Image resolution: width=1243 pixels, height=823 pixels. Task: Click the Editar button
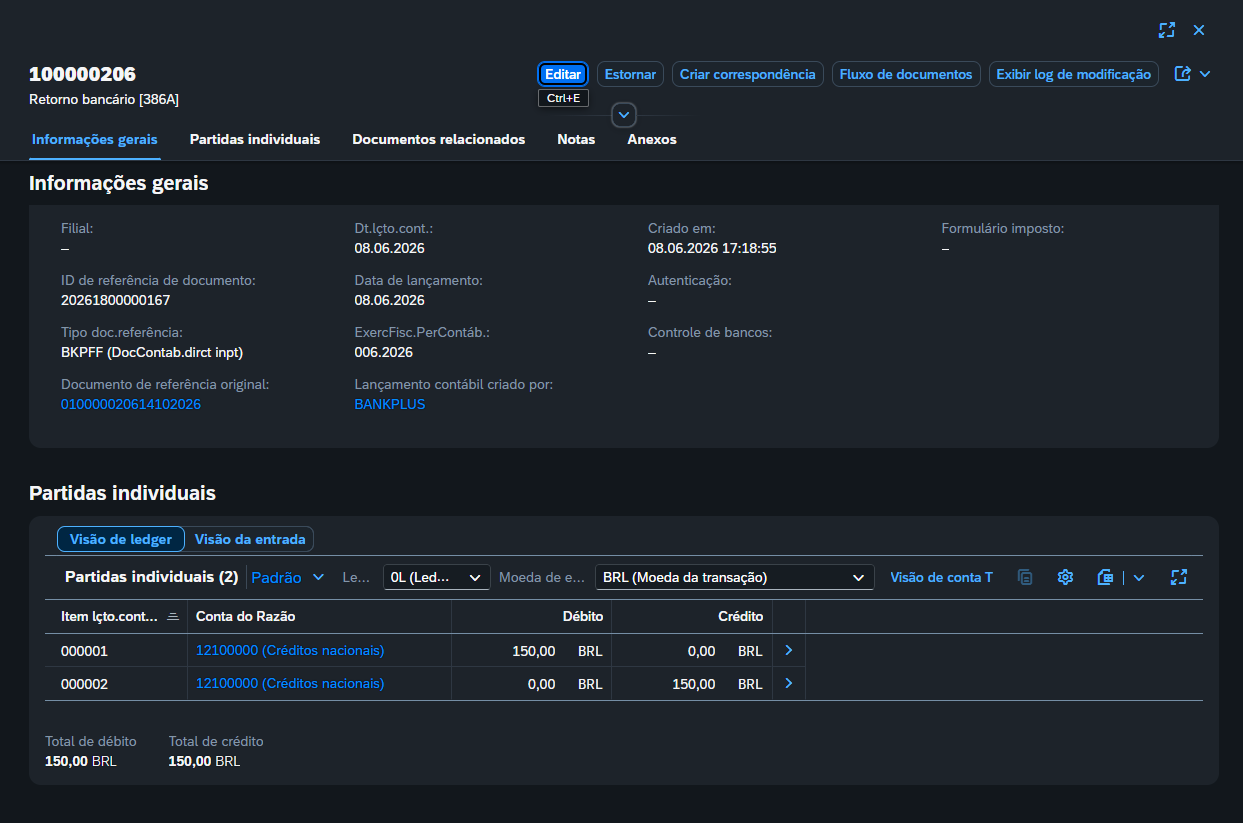point(563,74)
